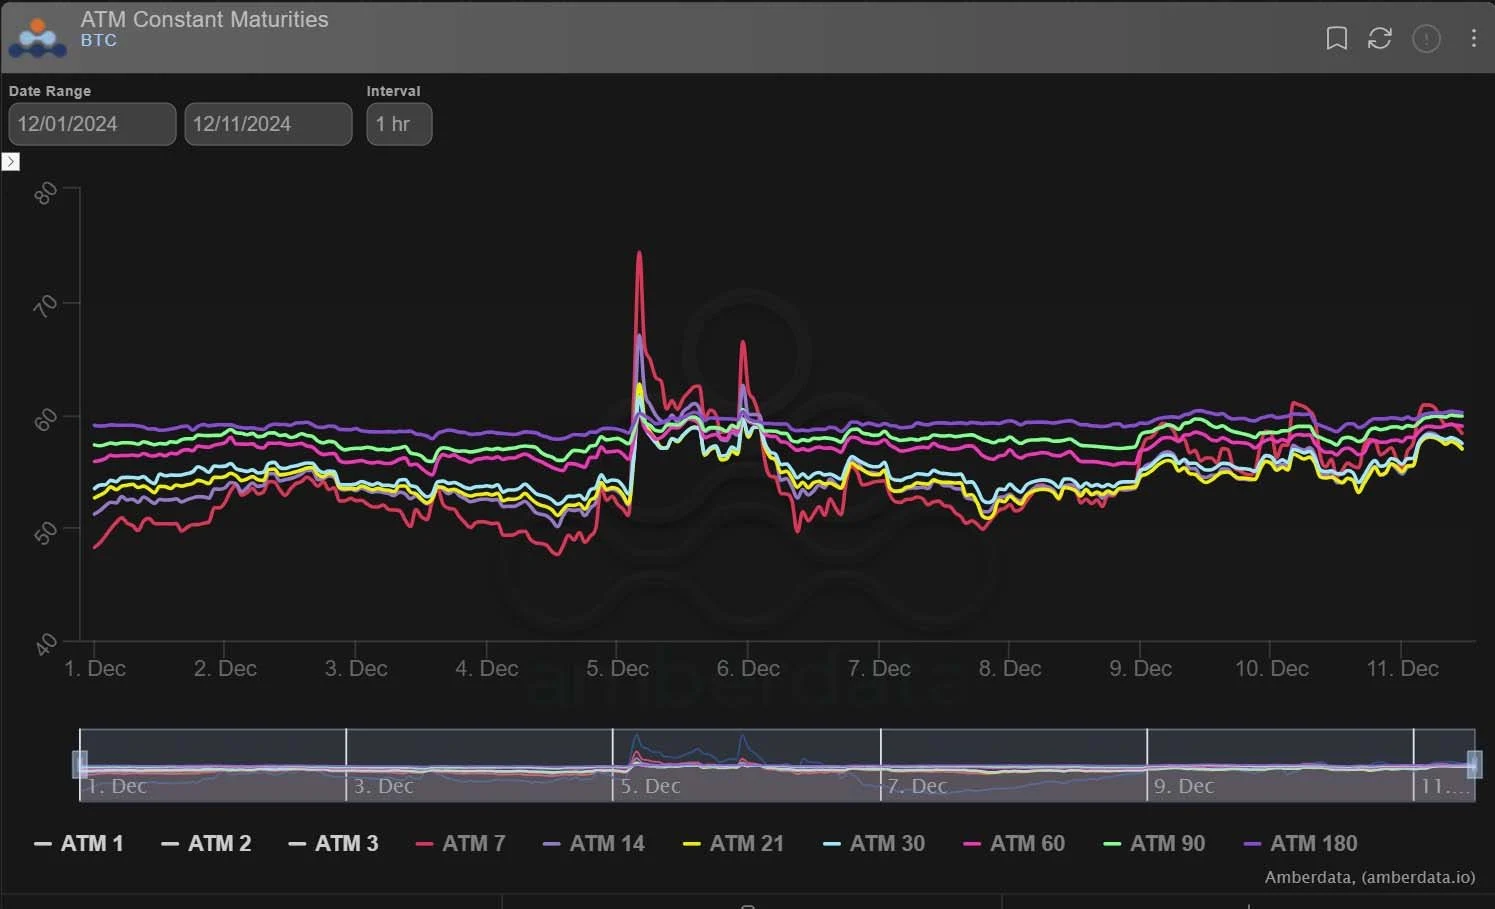Image resolution: width=1495 pixels, height=909 pixels.
Task: Click the Amberdata (amberdata.io) credit link
Action: pos(1370,877)
